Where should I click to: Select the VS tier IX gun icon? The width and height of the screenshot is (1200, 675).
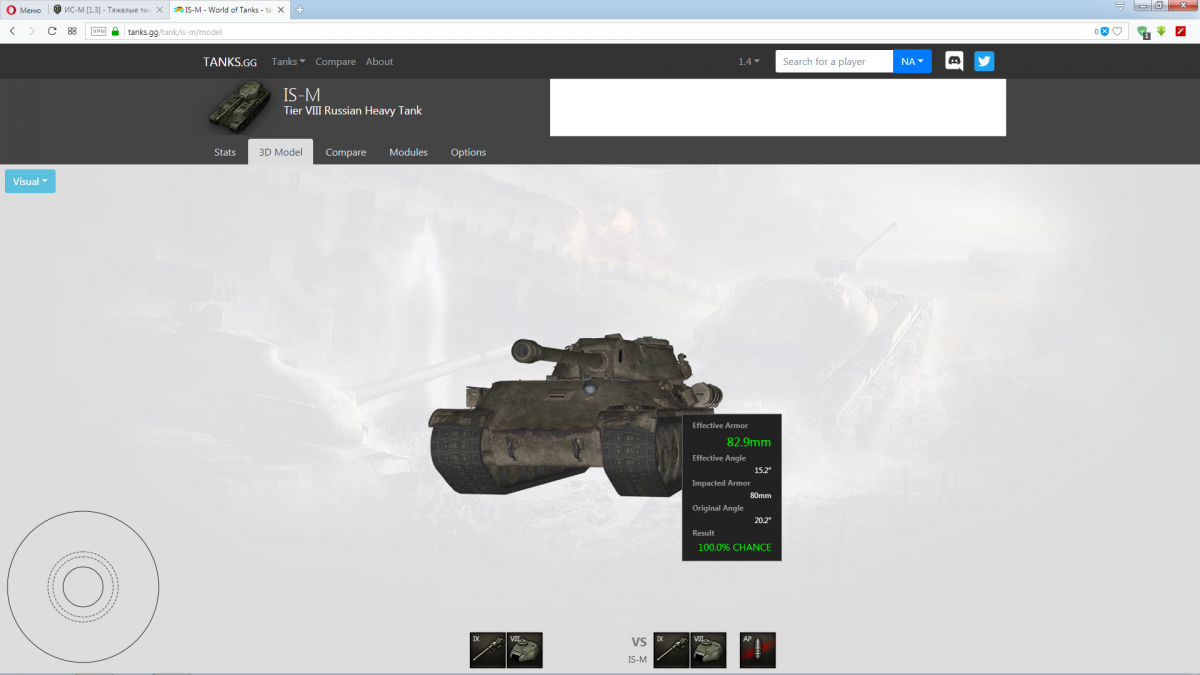[671, 650]
